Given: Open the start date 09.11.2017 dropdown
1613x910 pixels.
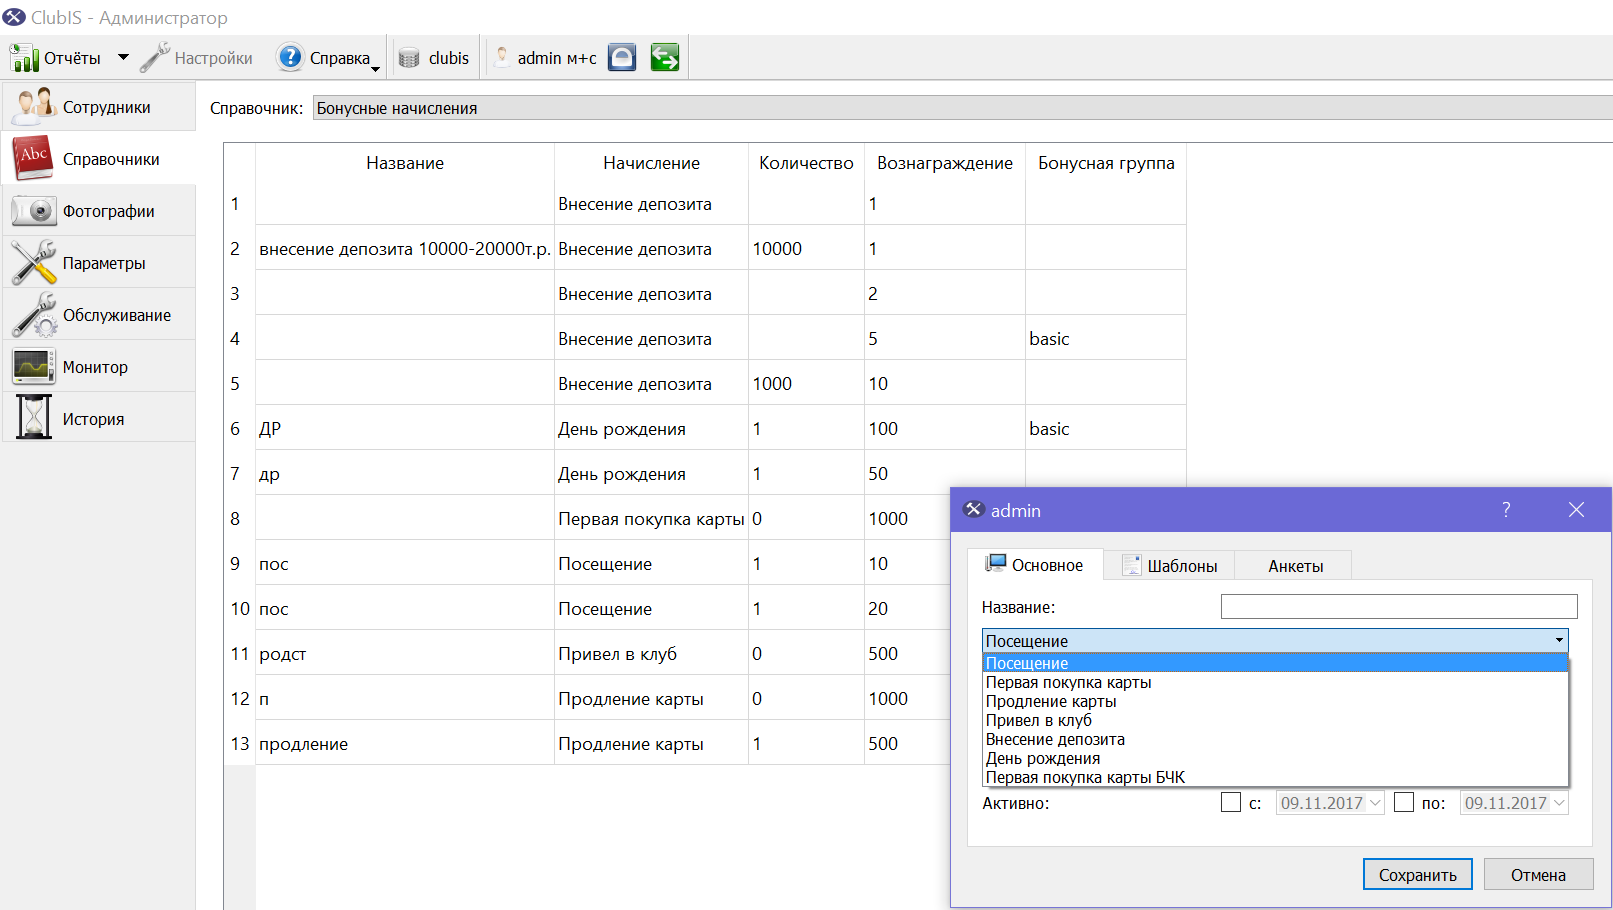Looking at the screenshot, I should click(1376, 803).
